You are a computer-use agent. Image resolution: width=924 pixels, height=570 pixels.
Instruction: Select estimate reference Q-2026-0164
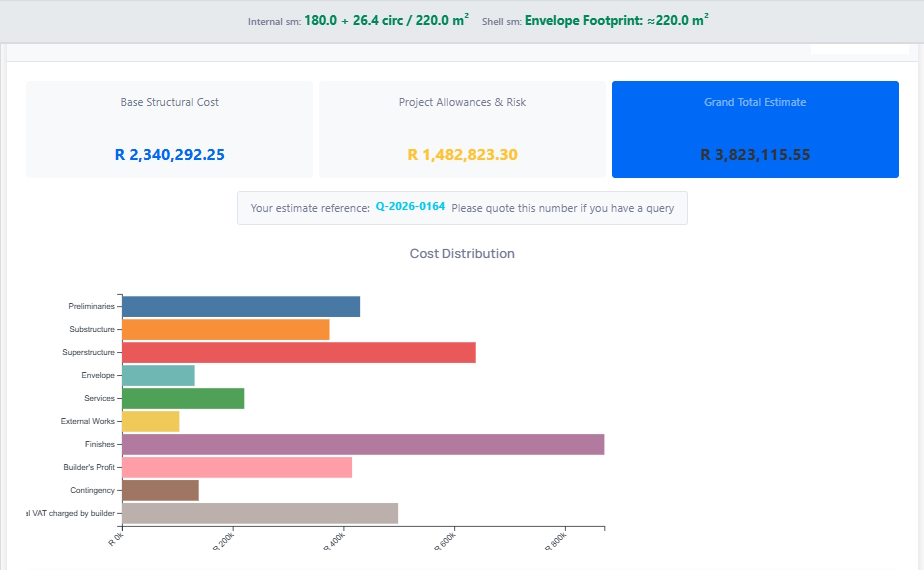click(x=410, y=206)
